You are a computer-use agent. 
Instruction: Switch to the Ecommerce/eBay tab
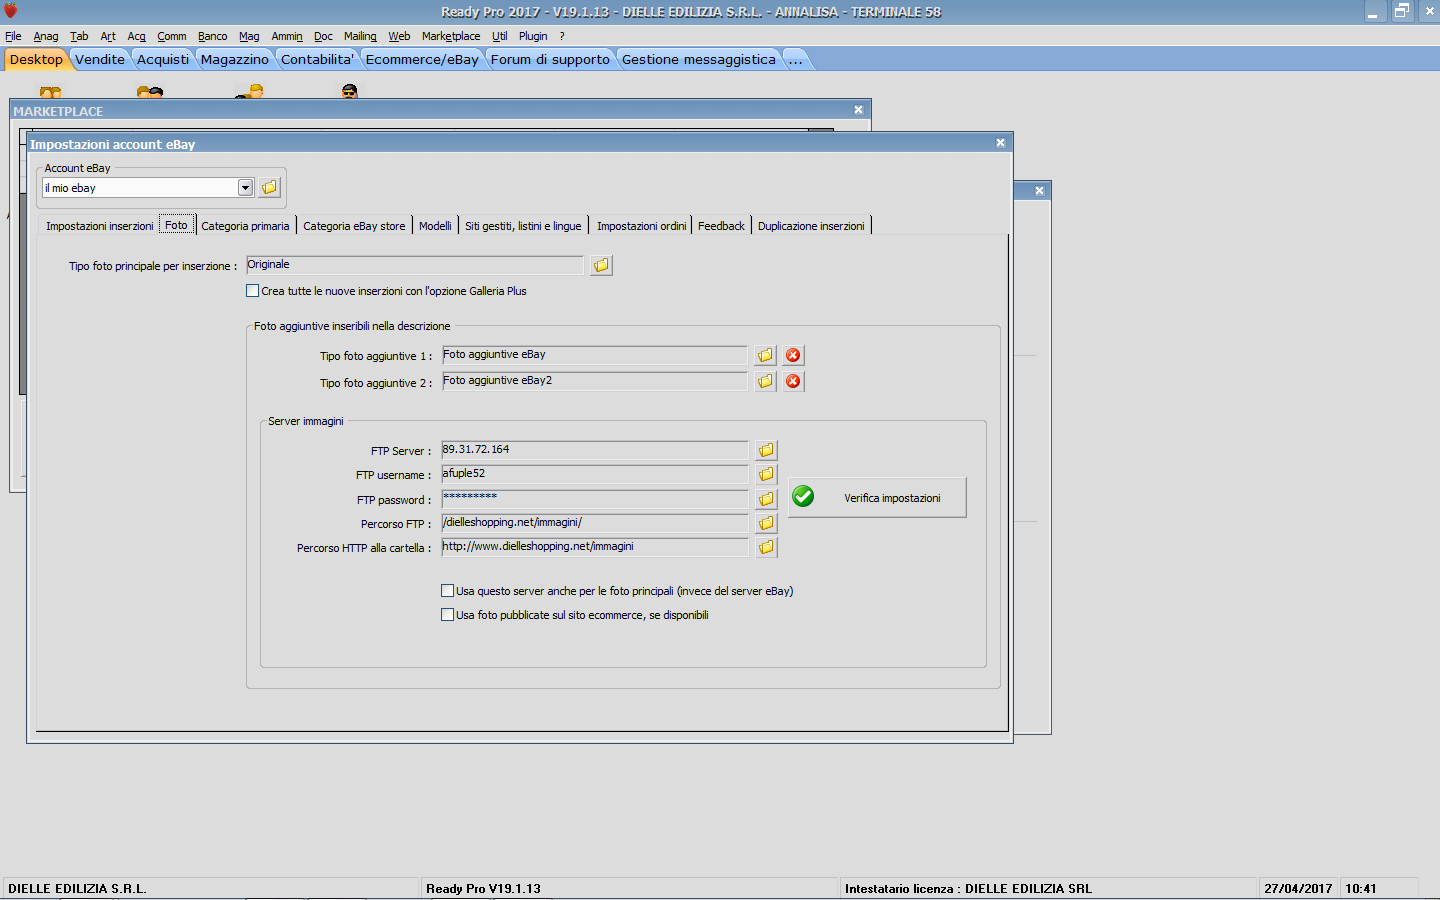[422, 59]
